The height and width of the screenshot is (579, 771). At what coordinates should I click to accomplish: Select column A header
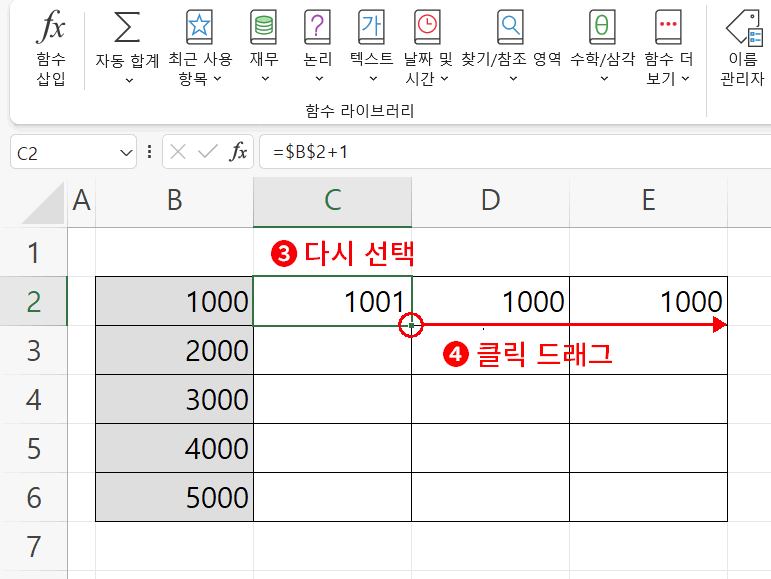click(x=82, y=201)
